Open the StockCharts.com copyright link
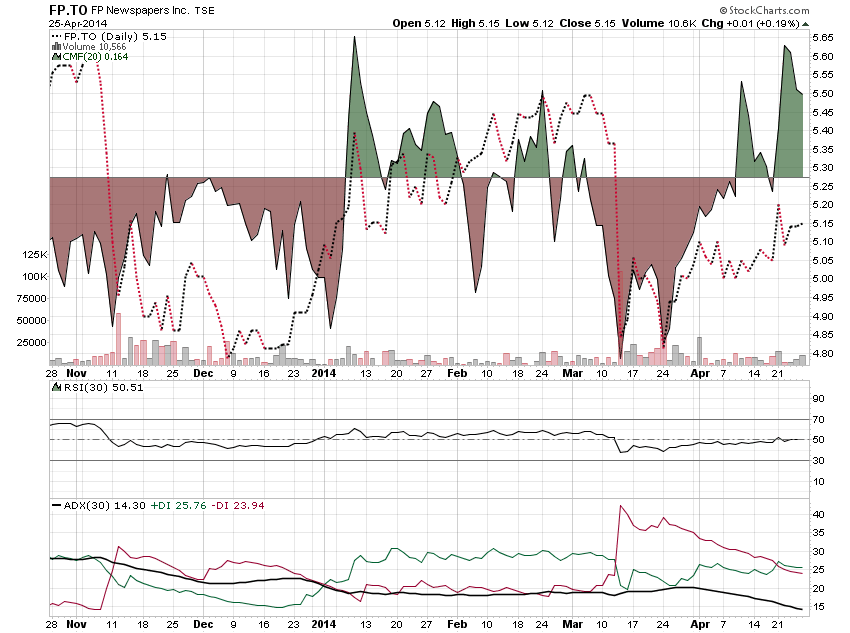This screenshot has width=850, height=633. (x=764, y=10)
